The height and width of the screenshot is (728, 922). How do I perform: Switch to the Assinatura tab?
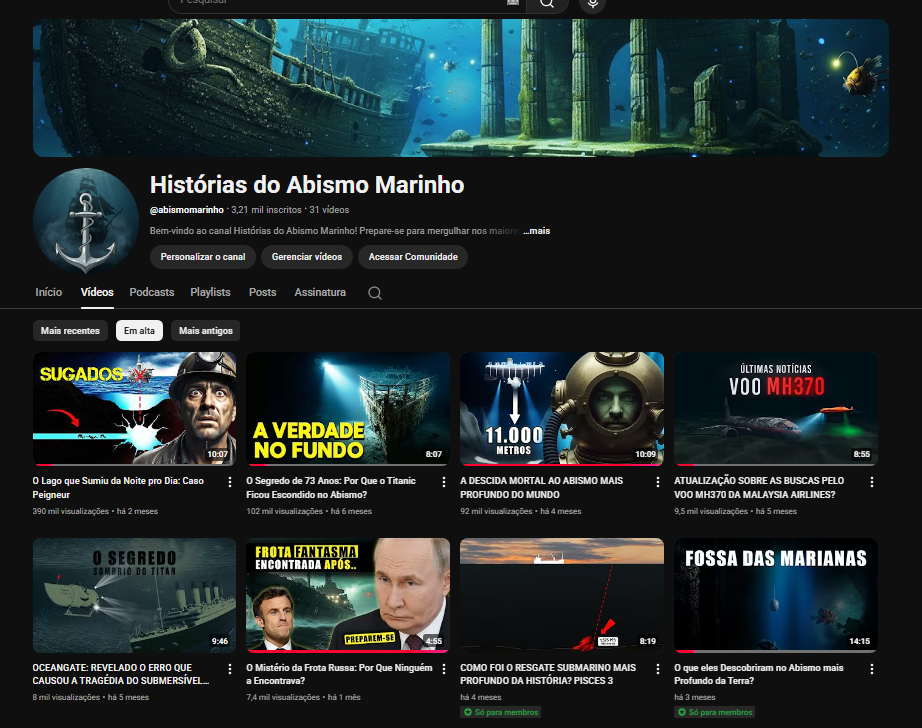point(320,292)
